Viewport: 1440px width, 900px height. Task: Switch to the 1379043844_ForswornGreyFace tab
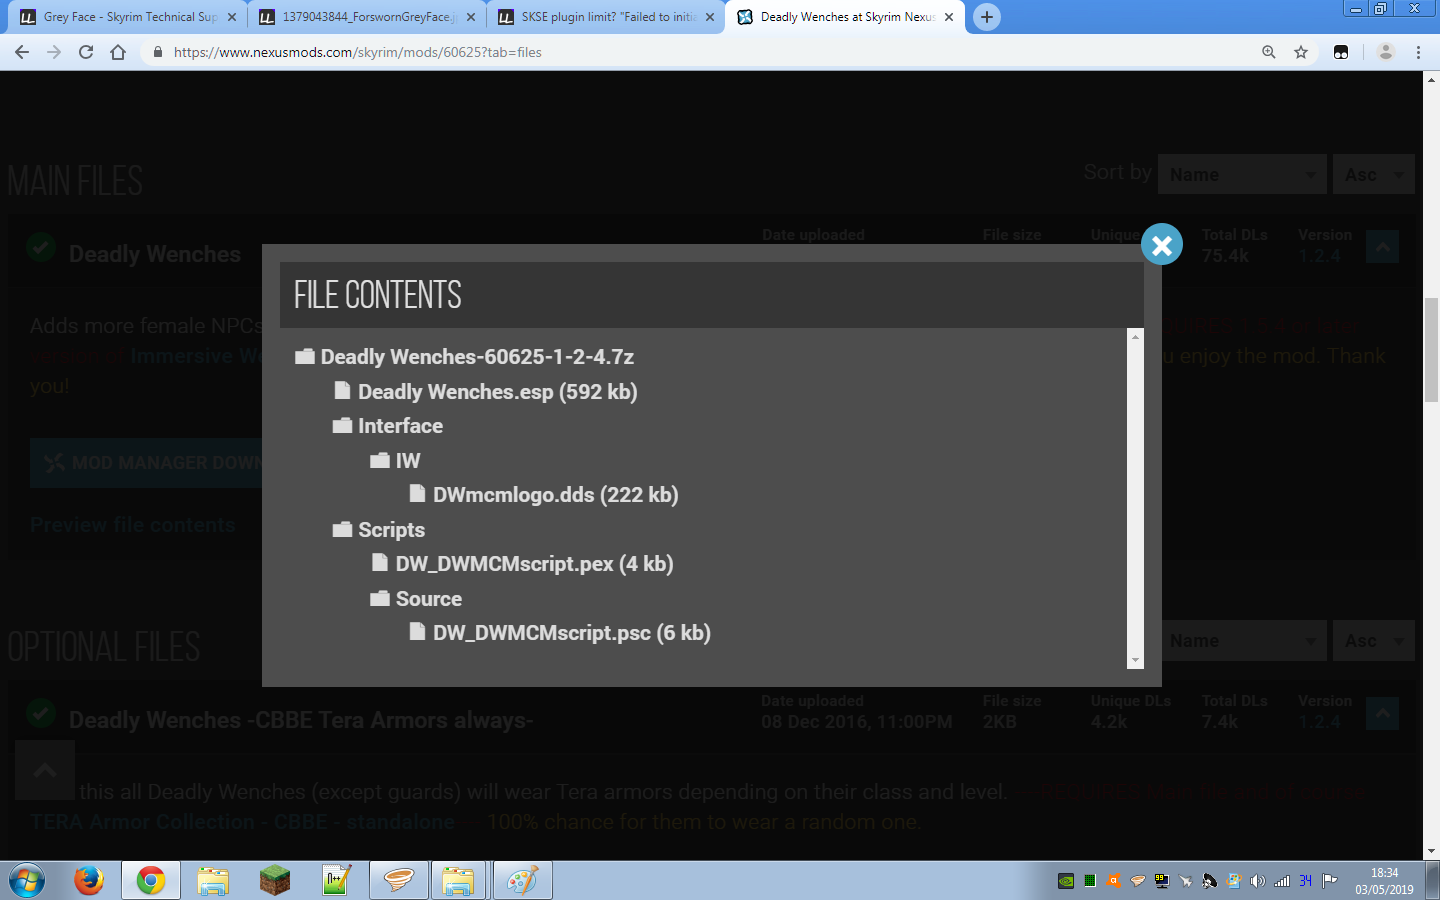(366, 17)
